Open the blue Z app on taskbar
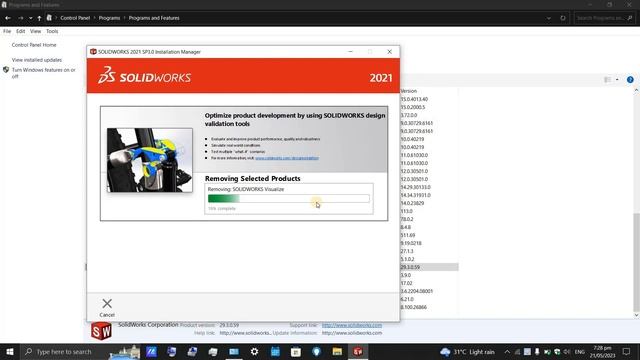This screenshot has height=360, width=640. (151, 352)
